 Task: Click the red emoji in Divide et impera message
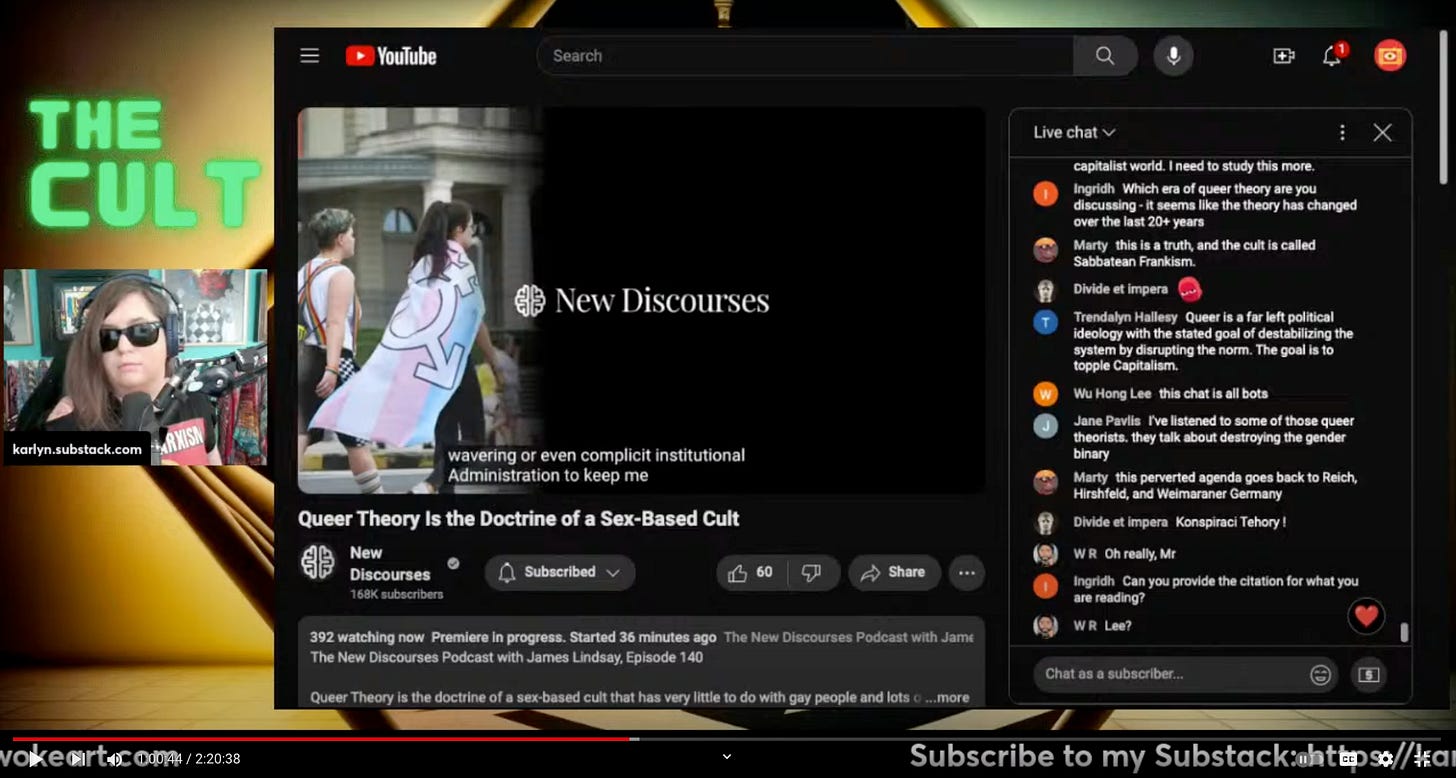click(x=1189, y=290)
